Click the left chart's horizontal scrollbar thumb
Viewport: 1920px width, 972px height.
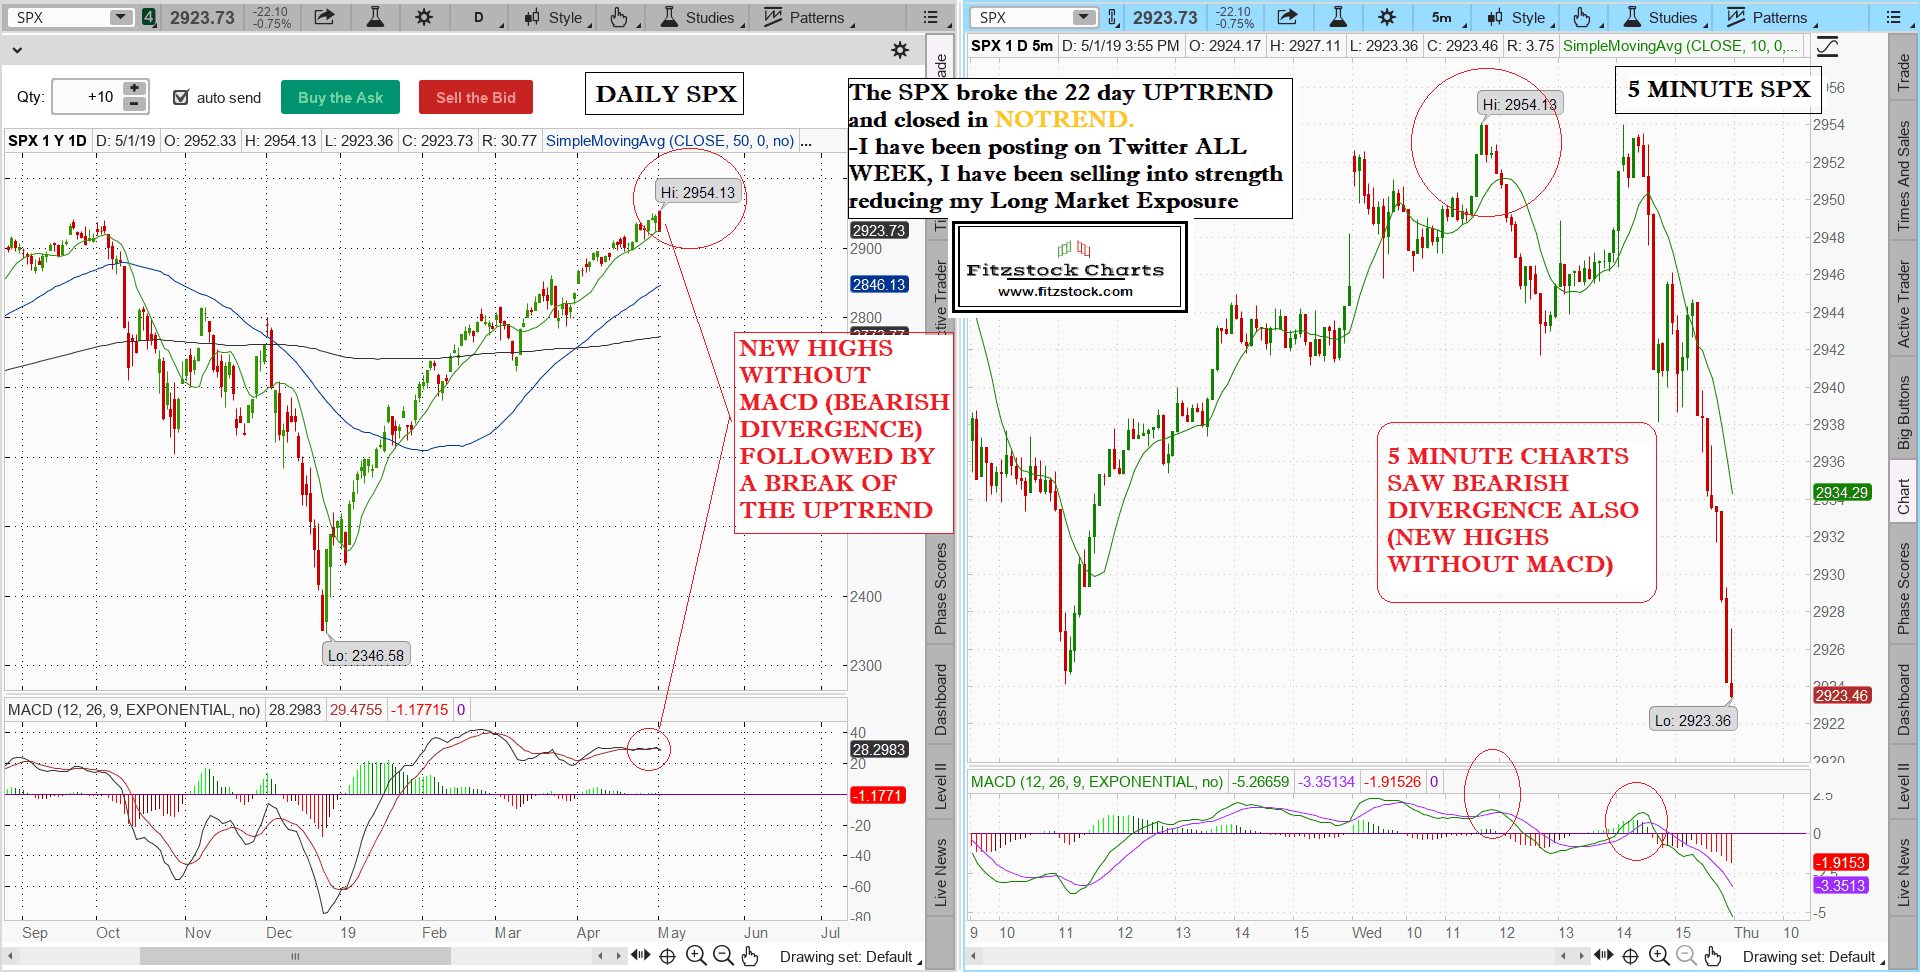[x=295, y=956]
